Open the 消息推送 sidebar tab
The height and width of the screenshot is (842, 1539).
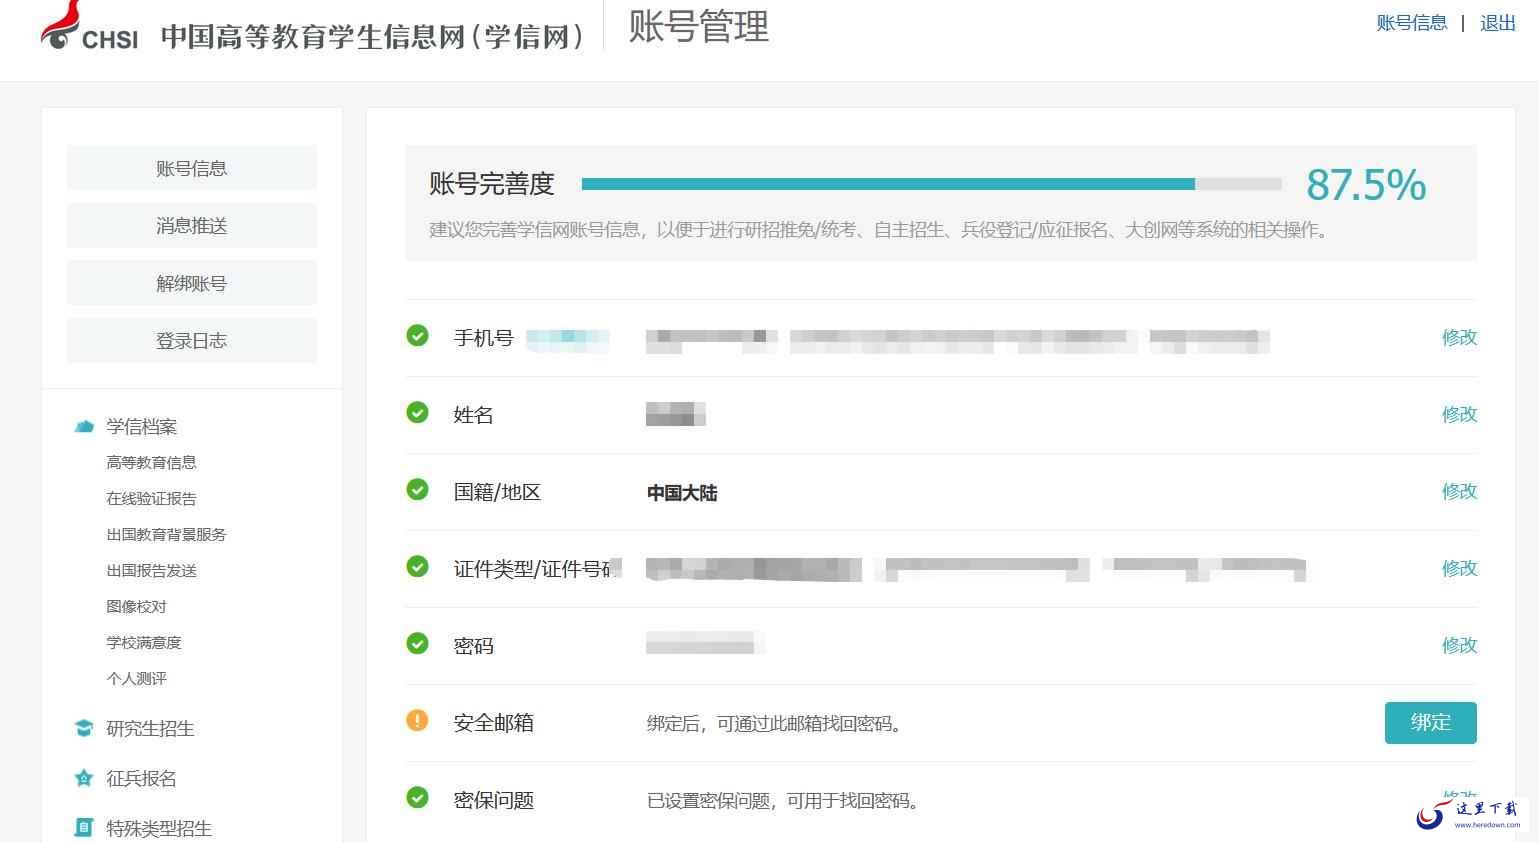192,226
